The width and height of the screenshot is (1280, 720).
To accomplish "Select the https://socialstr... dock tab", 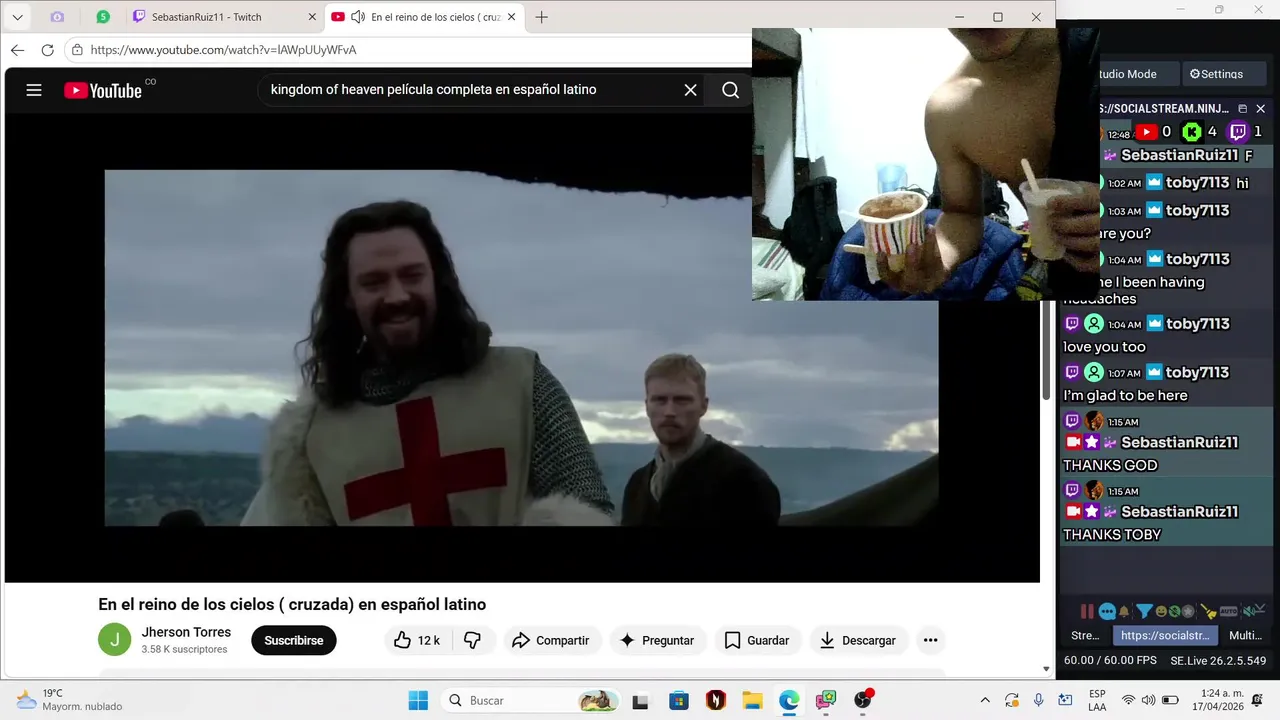I will [1165, 635].
